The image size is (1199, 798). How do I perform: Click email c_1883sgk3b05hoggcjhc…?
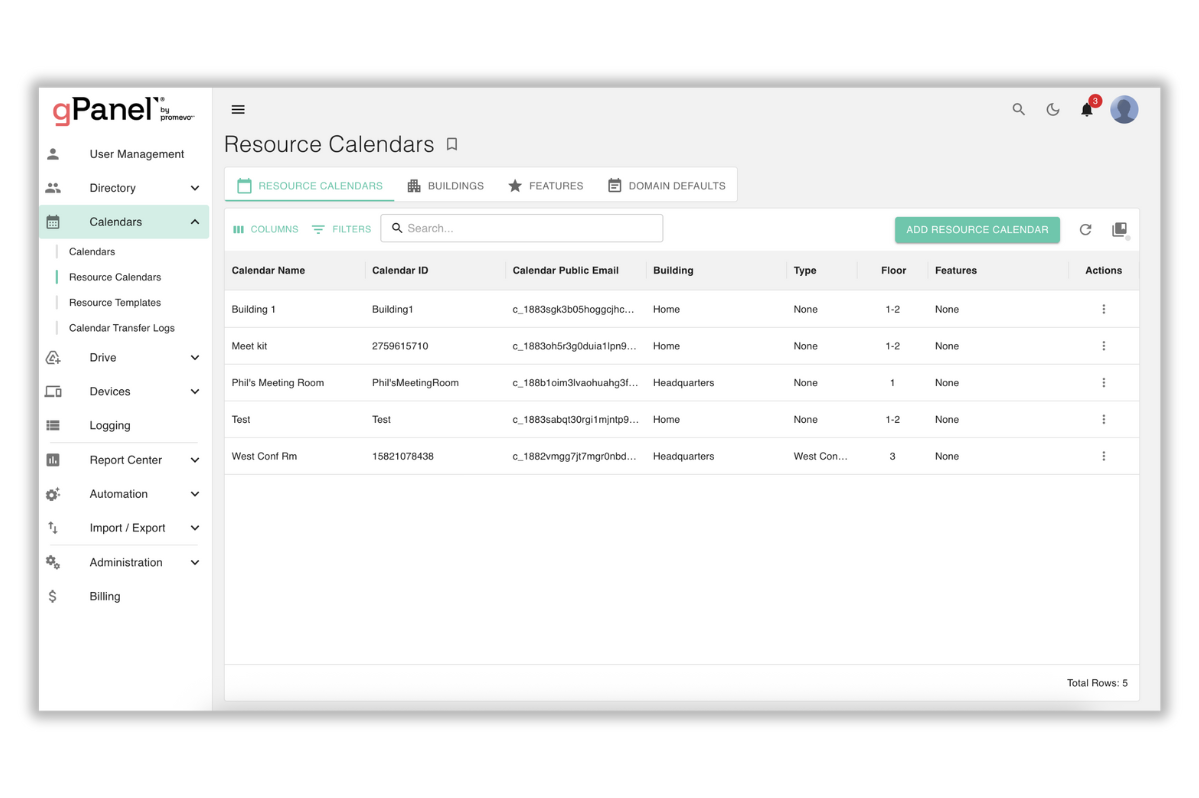click(573, 310)
